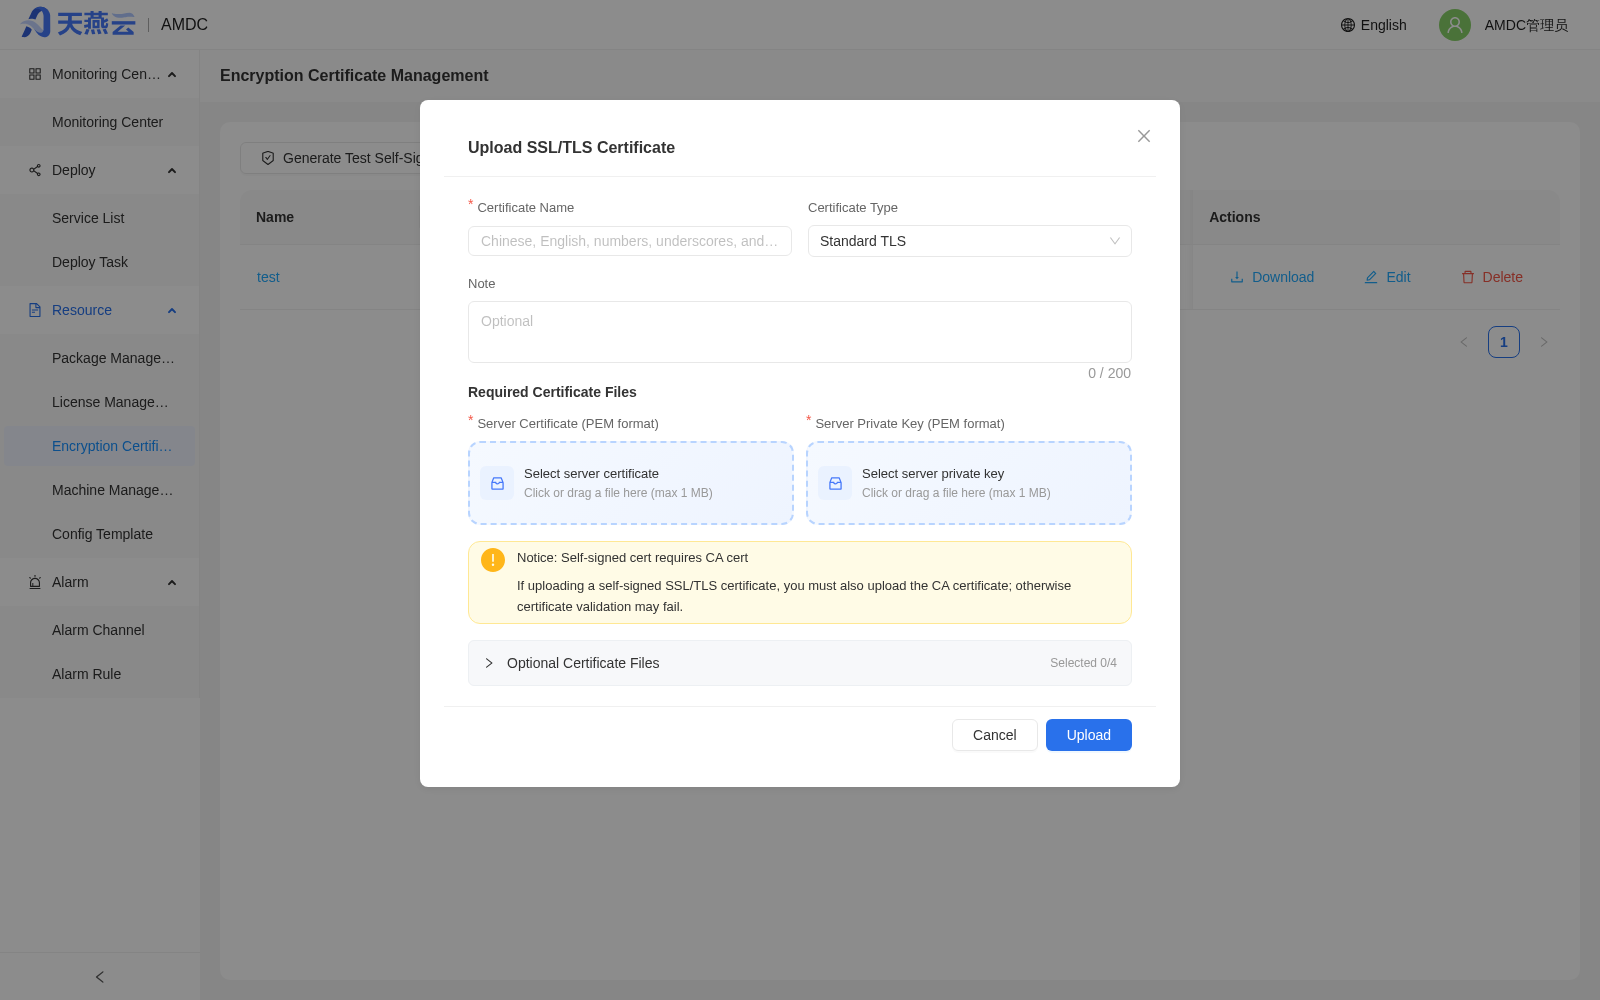Go to pagination page 1
Screen dimensions: 1600x1000
[1504, 342]
